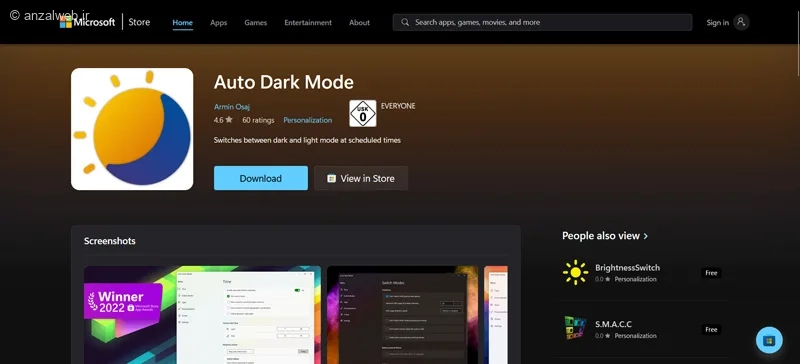Click the Auto Dark Mode app icon
This screenshot has width=800, height=364.
click(132, 129)
